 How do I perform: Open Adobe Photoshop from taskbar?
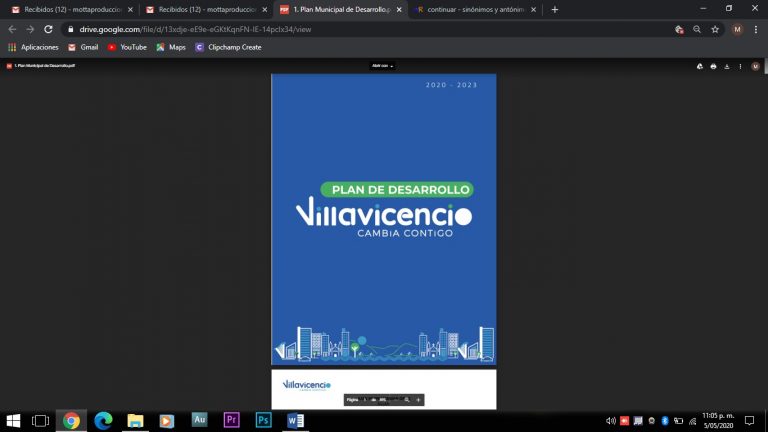(x=264, y=420)
